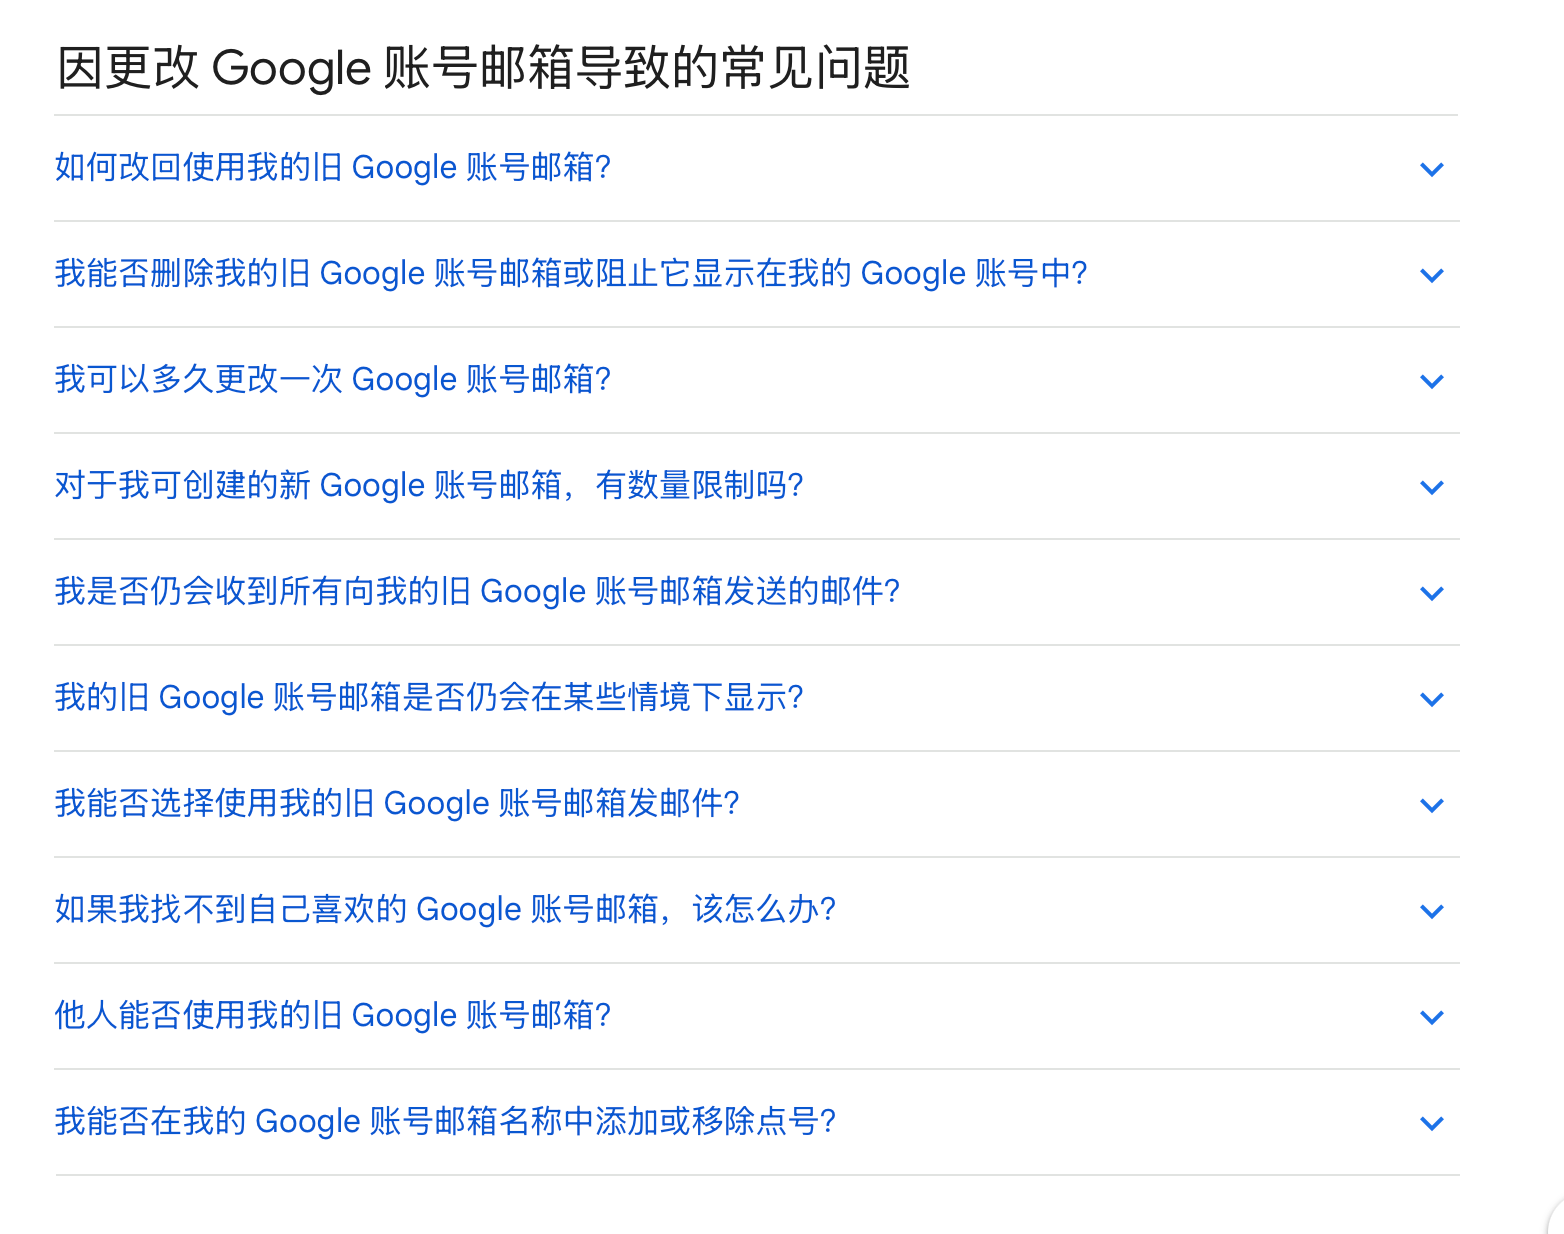Click chevron for 我能否选择使用我的旧邮箱发邮件
Screen dimensions: 1564x1234
pyautogui.click(x=1431, y=805)
